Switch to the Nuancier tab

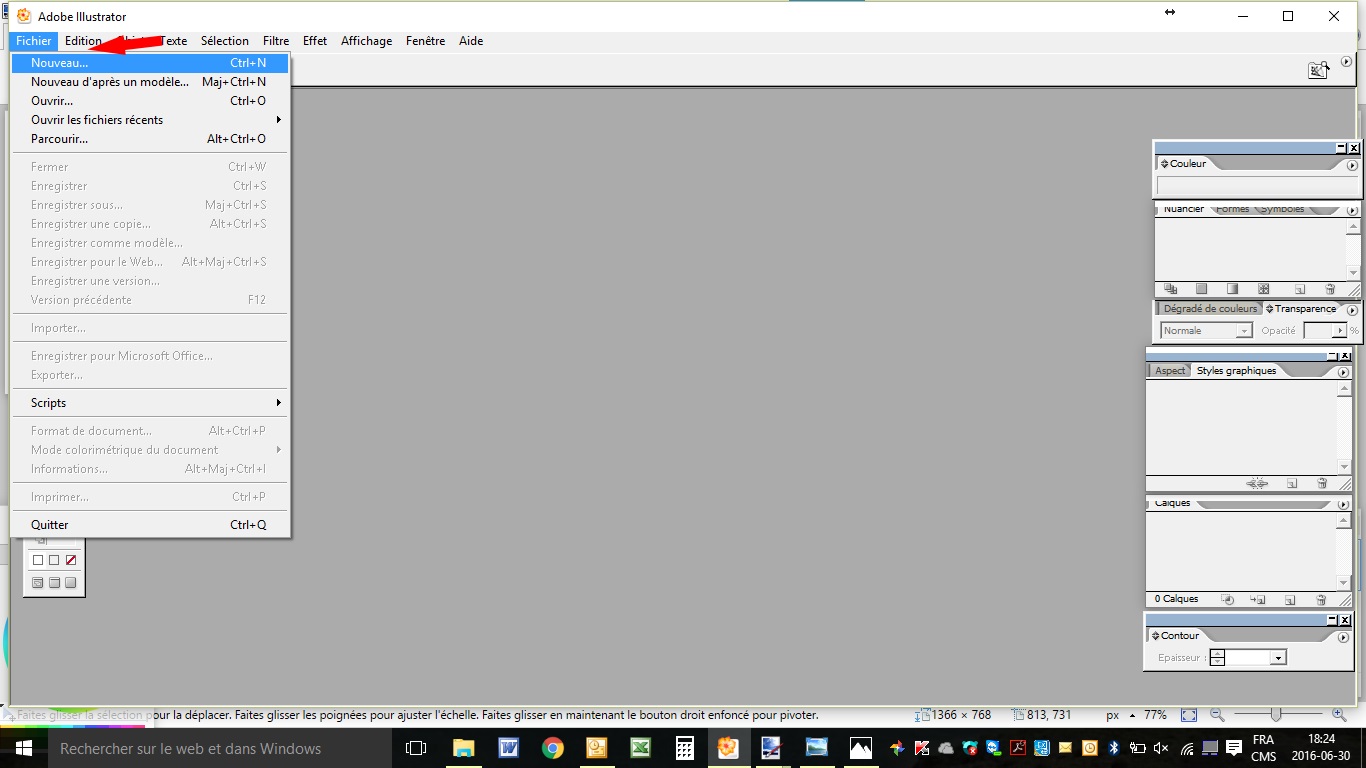coord(1183,209)
